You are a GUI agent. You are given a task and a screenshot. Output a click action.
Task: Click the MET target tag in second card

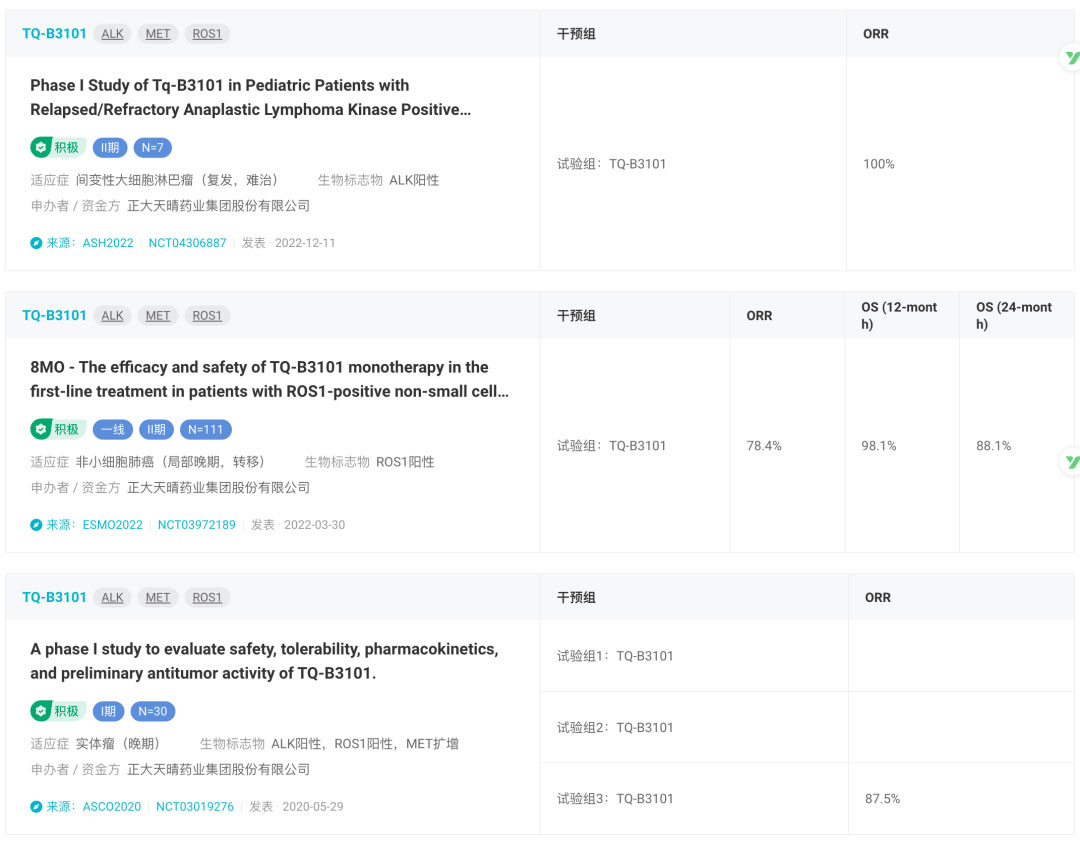tap(158, 316)
